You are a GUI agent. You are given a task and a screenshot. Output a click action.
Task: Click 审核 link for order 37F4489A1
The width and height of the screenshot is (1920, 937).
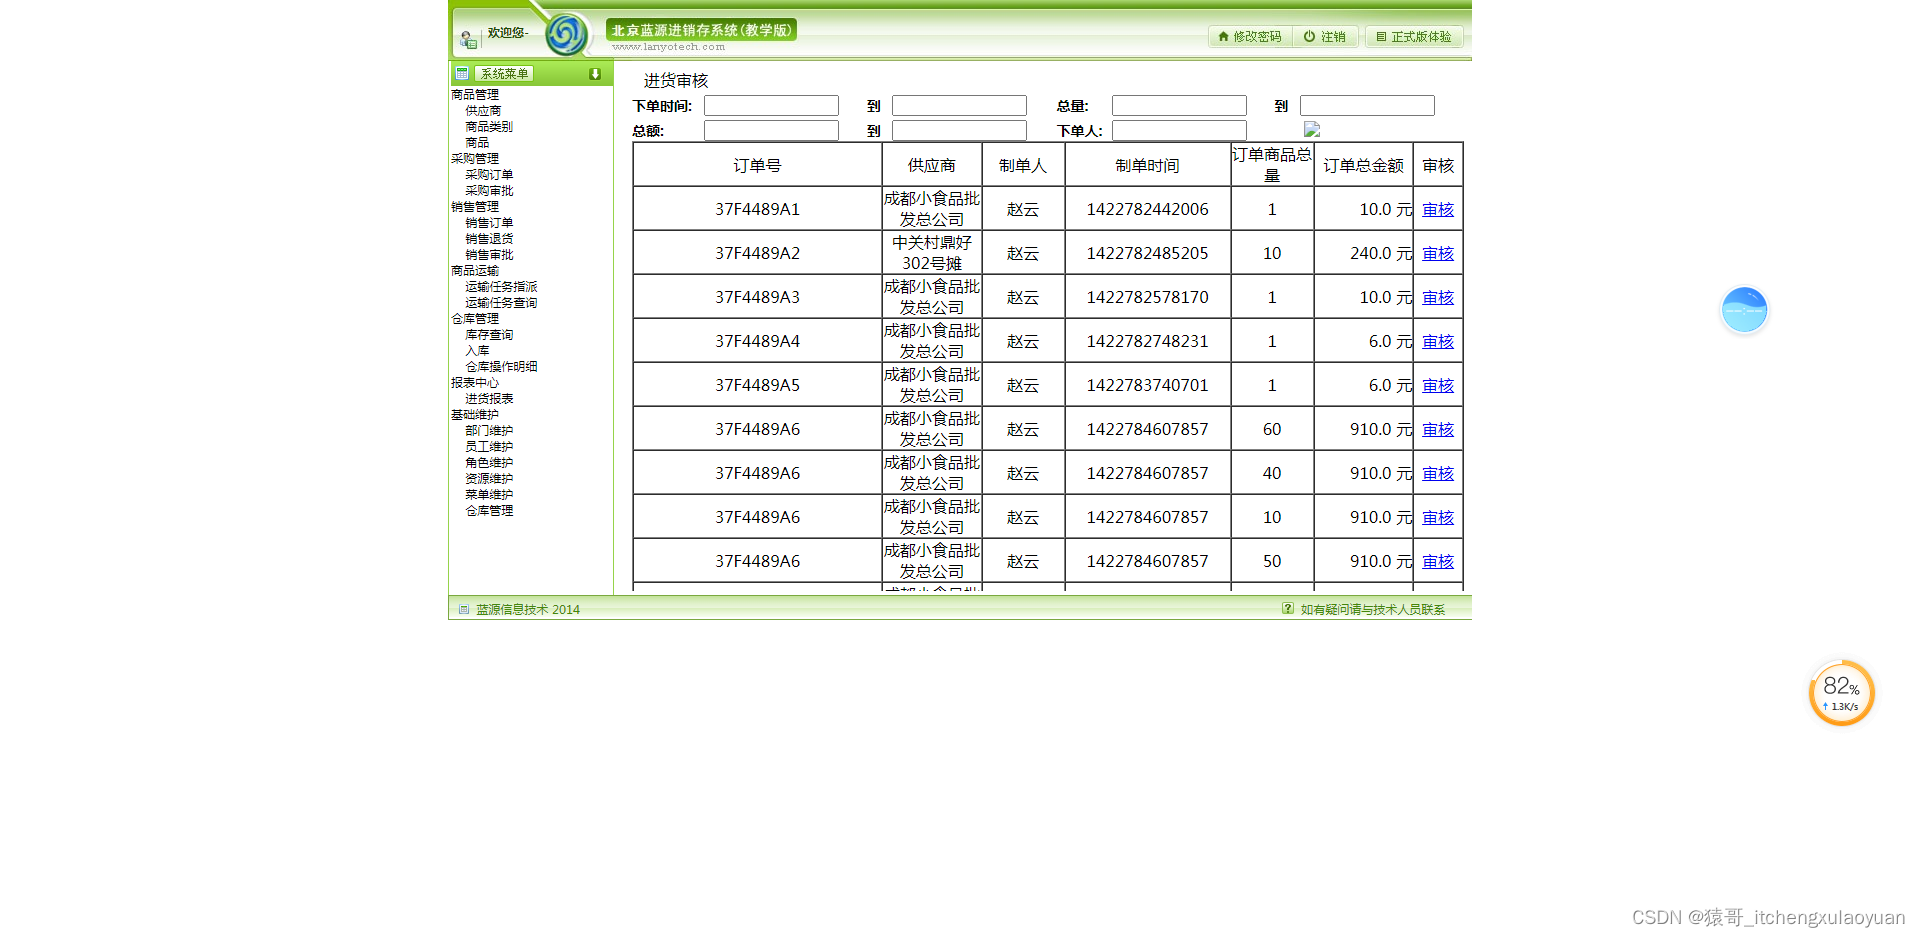coord(1438,209)
